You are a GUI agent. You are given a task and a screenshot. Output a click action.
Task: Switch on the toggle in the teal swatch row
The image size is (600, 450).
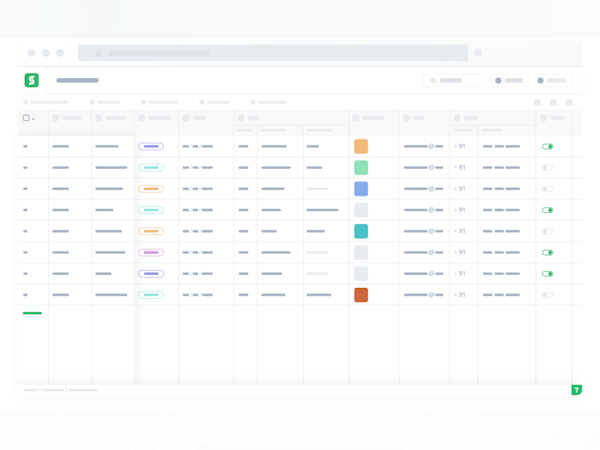click(x=548, y=232)
